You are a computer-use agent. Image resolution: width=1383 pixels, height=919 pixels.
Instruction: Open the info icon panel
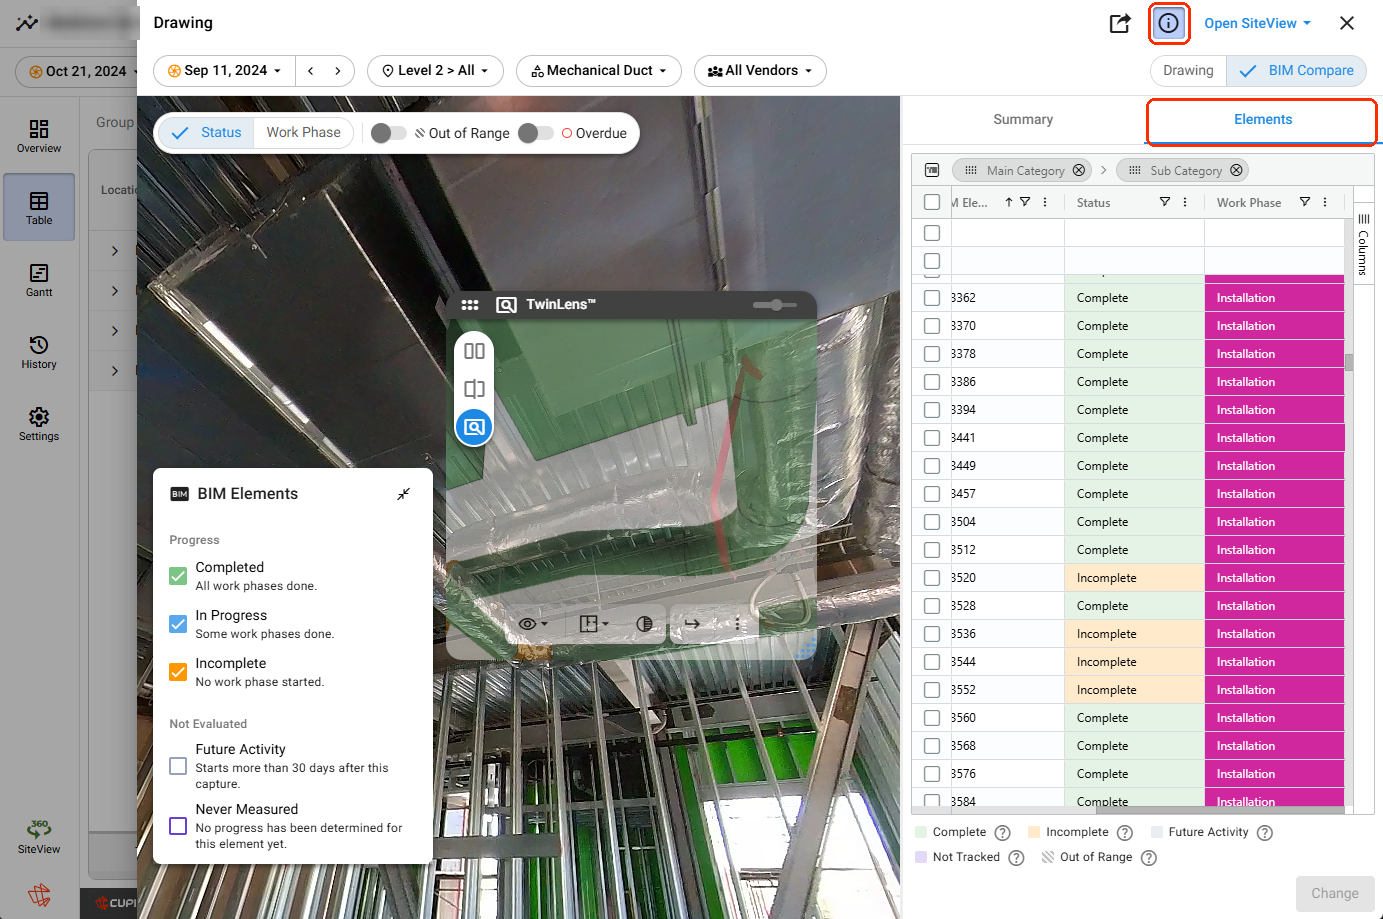[x=1168, y=23]
